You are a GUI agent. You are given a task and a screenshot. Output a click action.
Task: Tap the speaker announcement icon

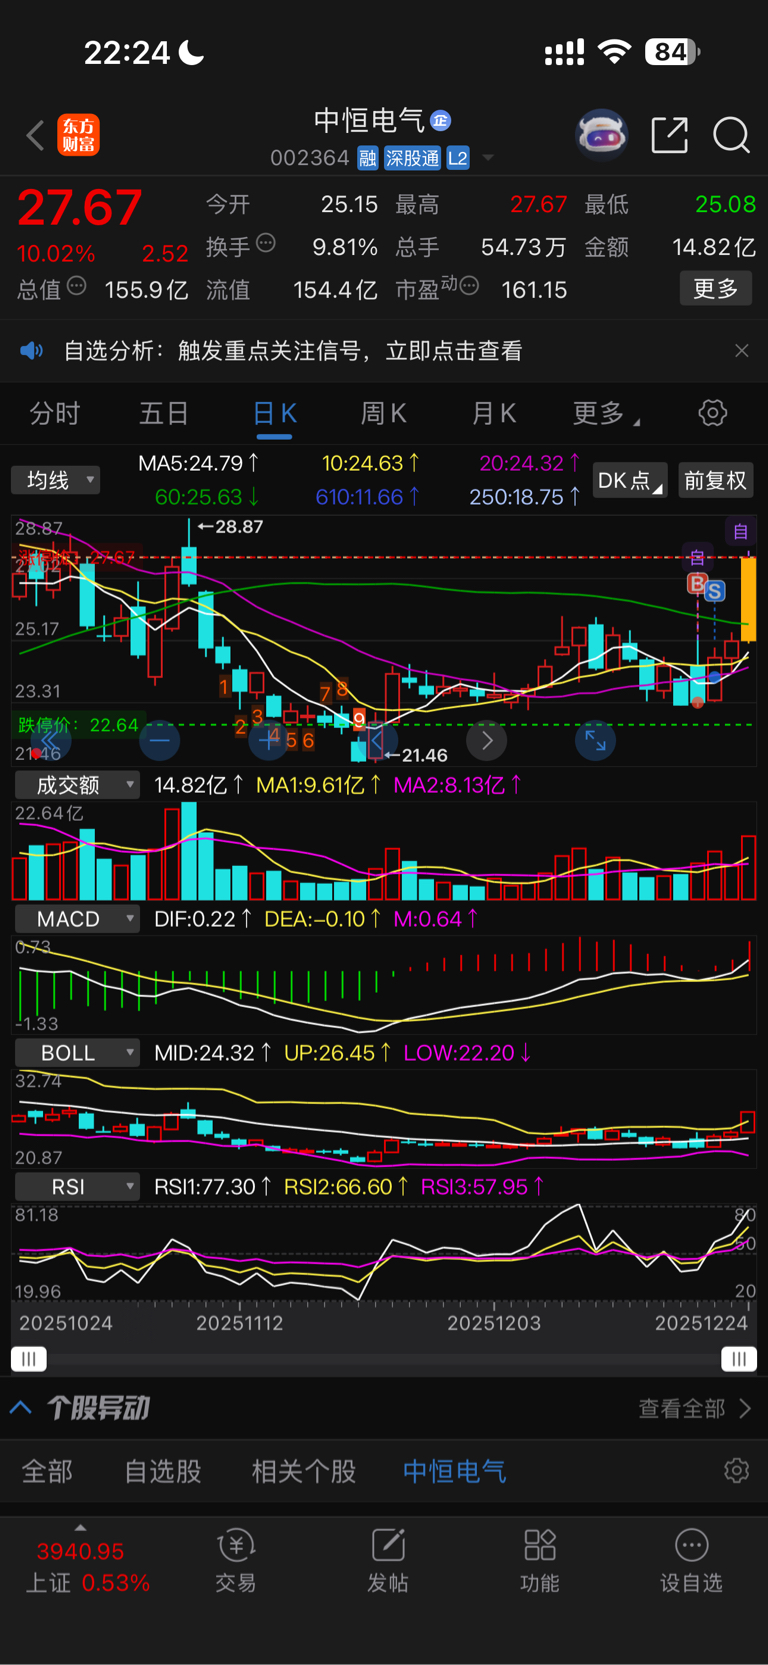click(x=32, y=351)
